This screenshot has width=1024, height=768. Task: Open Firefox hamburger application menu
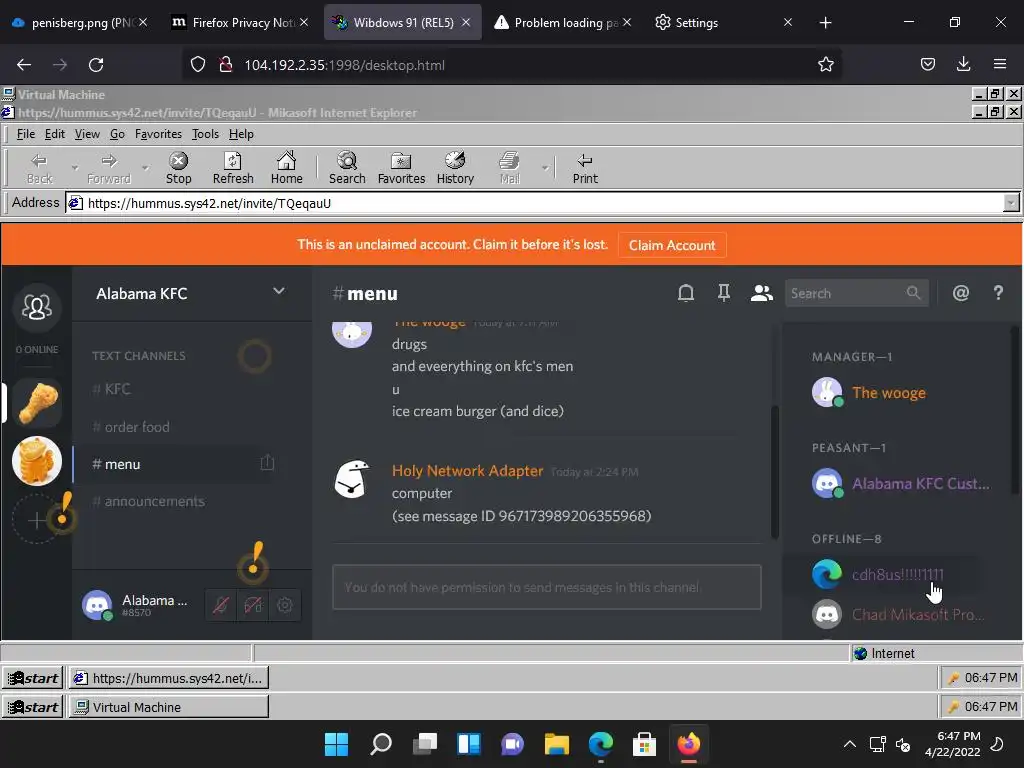tap(999, 64)
